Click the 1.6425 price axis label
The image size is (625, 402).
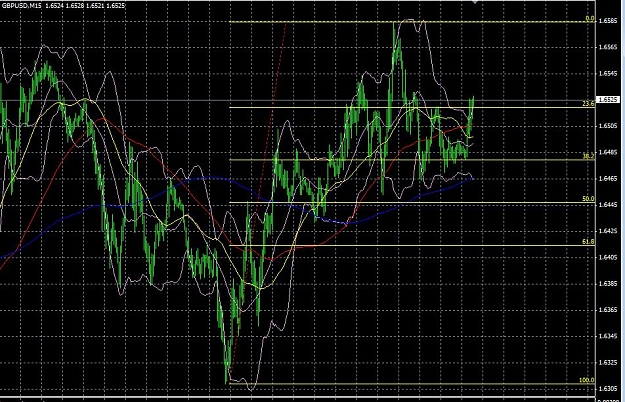pos(608,231)
